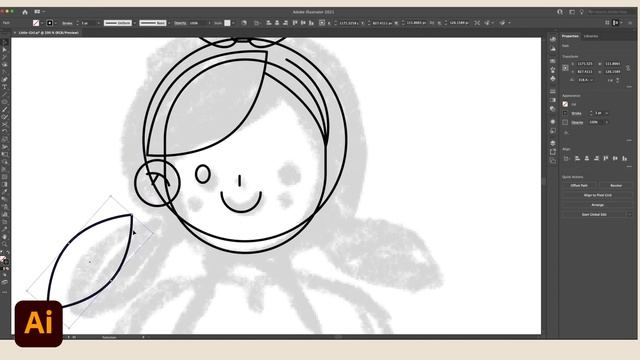
Task: Open workspace switcher dropdown near Home
Action: pyautogui.click(x=44, y=12)
